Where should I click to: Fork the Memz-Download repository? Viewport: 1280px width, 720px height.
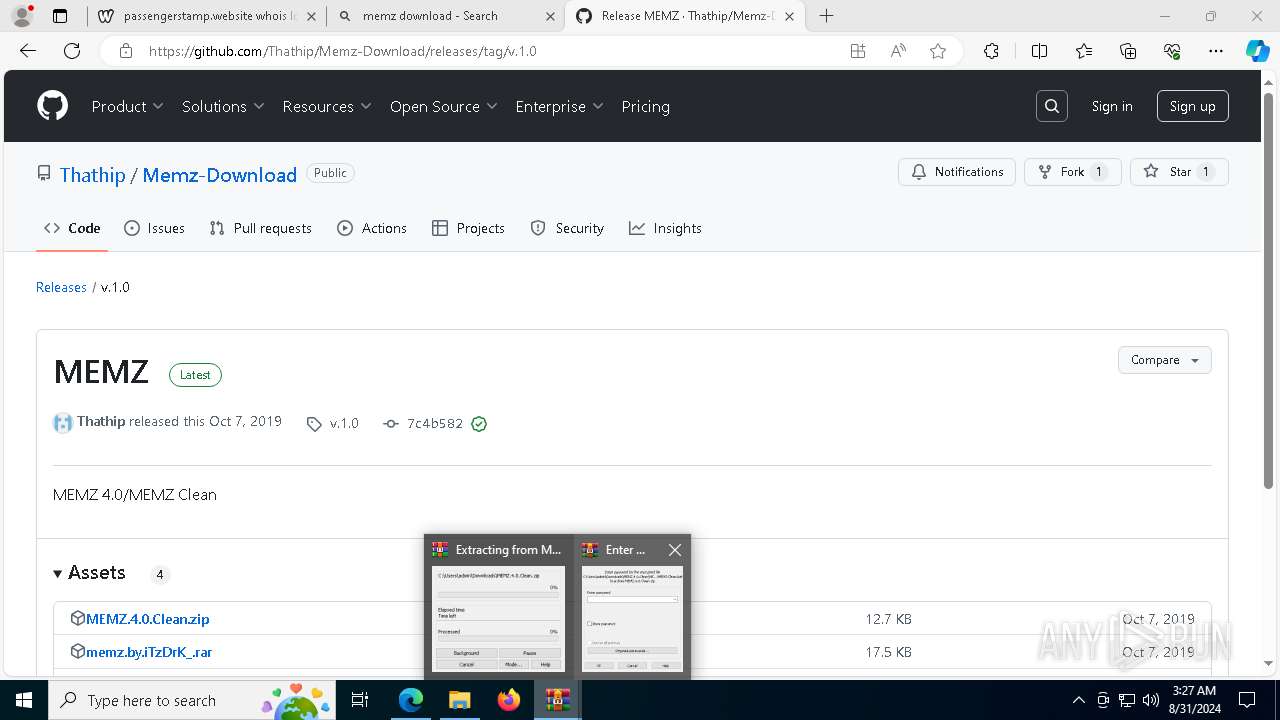click(1072, 172)
